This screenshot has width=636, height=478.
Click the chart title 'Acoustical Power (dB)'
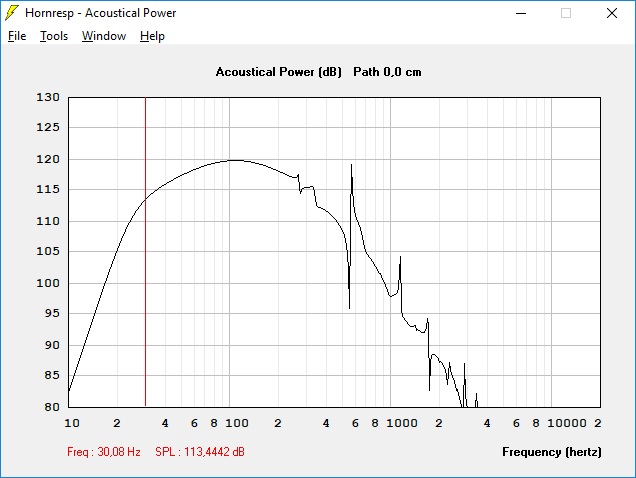279,72
